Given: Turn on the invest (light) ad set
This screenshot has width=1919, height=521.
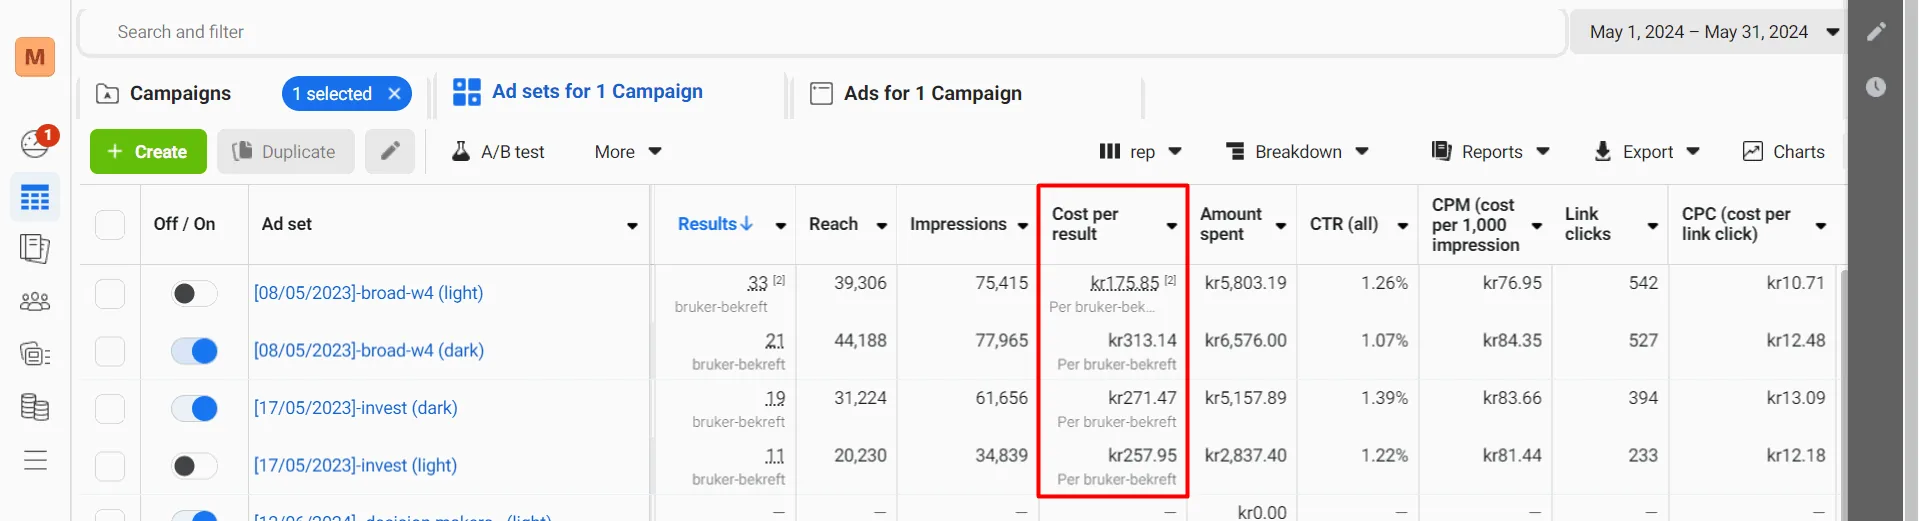Looking at the screenshot, I should click(194, 466).
